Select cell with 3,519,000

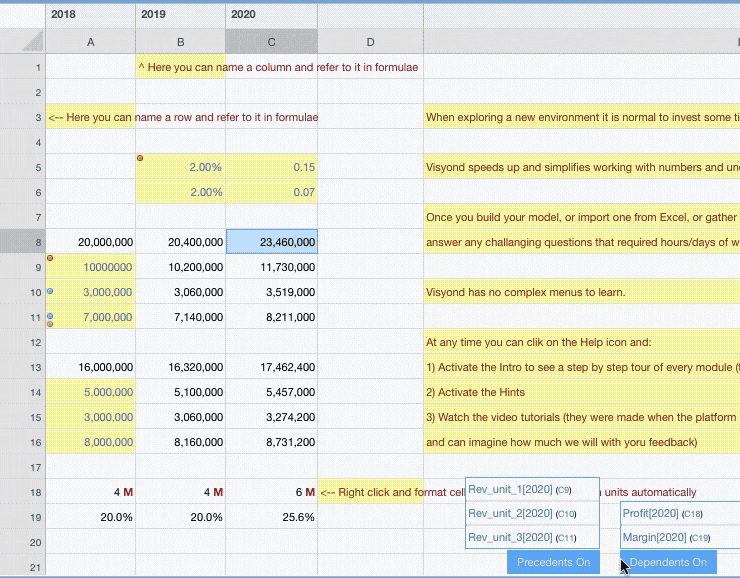pos(272,292)
